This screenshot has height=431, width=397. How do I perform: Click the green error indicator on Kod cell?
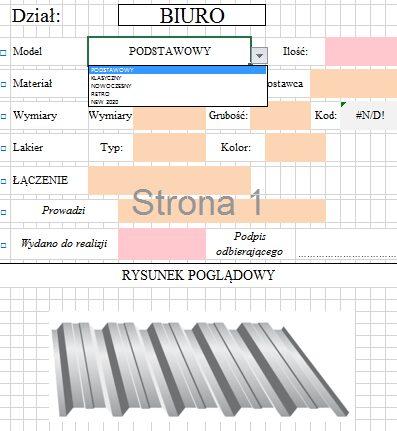[x=343, y=104]
